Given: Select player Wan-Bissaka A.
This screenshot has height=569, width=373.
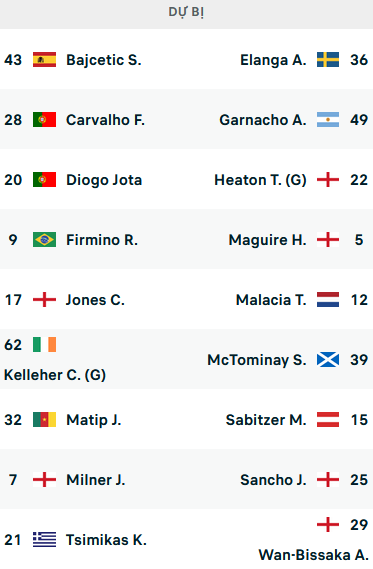Looking at the screenshot, I should [313, 555].
